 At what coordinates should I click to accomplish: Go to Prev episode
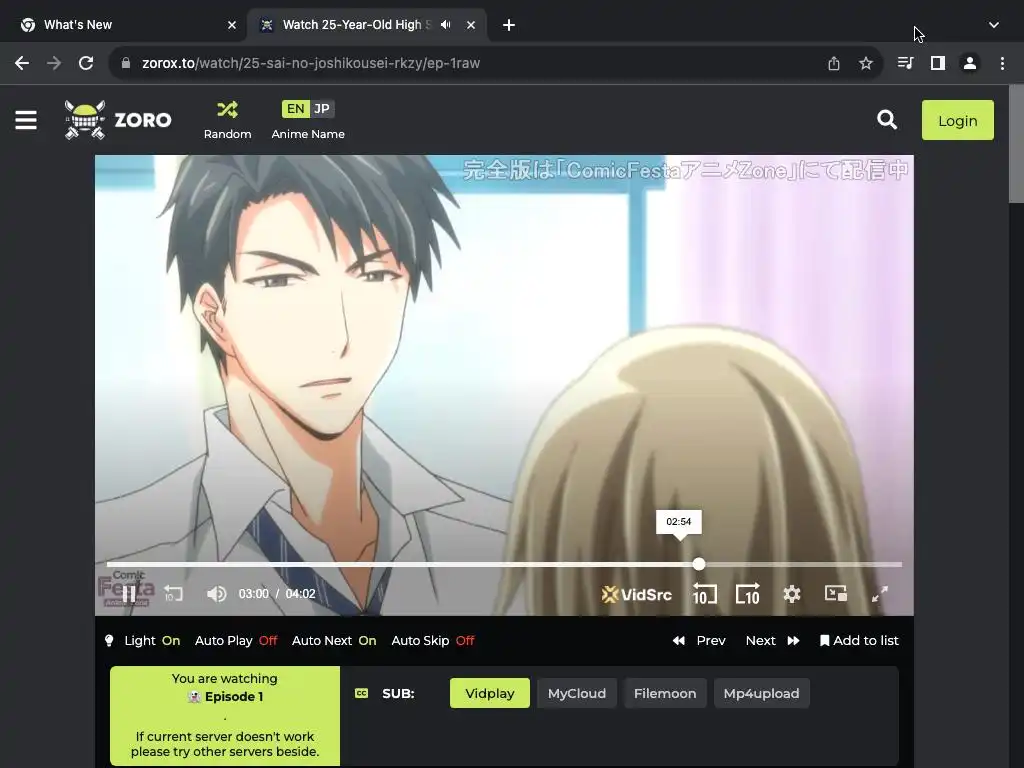coord(699,641)
